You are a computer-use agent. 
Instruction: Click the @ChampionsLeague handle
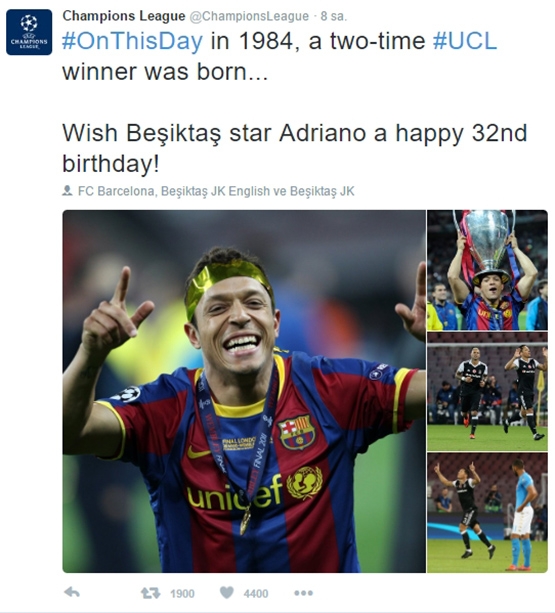[249, 16]
